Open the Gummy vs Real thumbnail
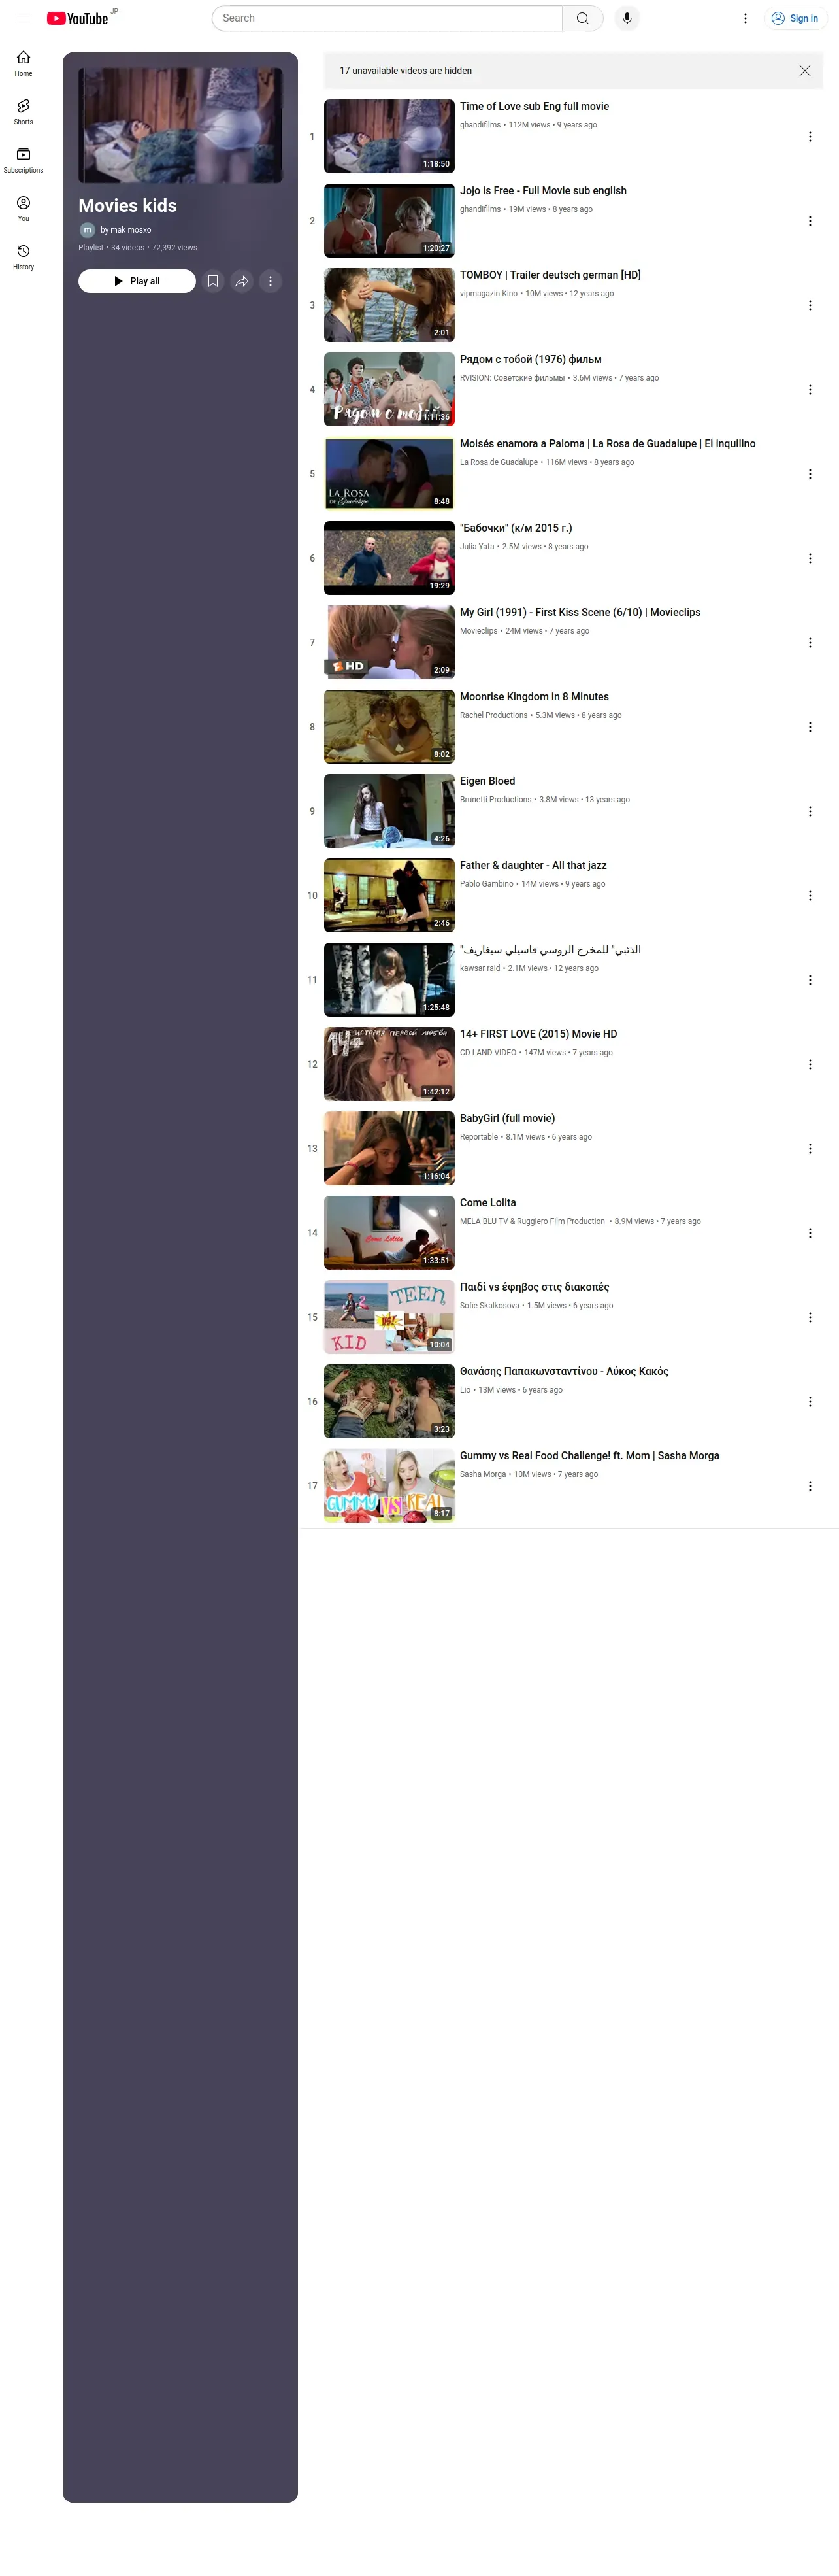The width and height of the screenshot is (839, 2576). tap(389, 1486)
